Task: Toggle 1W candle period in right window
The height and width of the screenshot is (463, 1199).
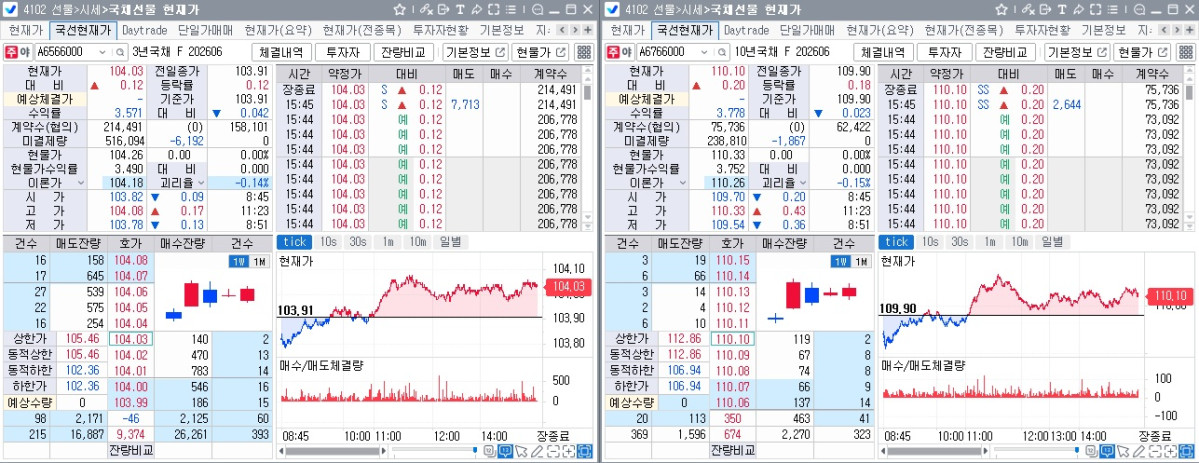Action: [841, 262]
